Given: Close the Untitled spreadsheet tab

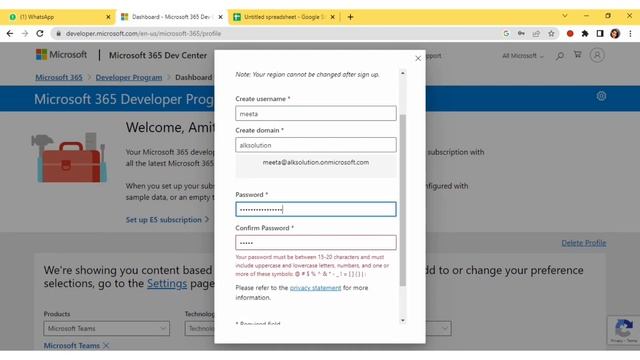Looking at the screenshot, I should 332,17.
